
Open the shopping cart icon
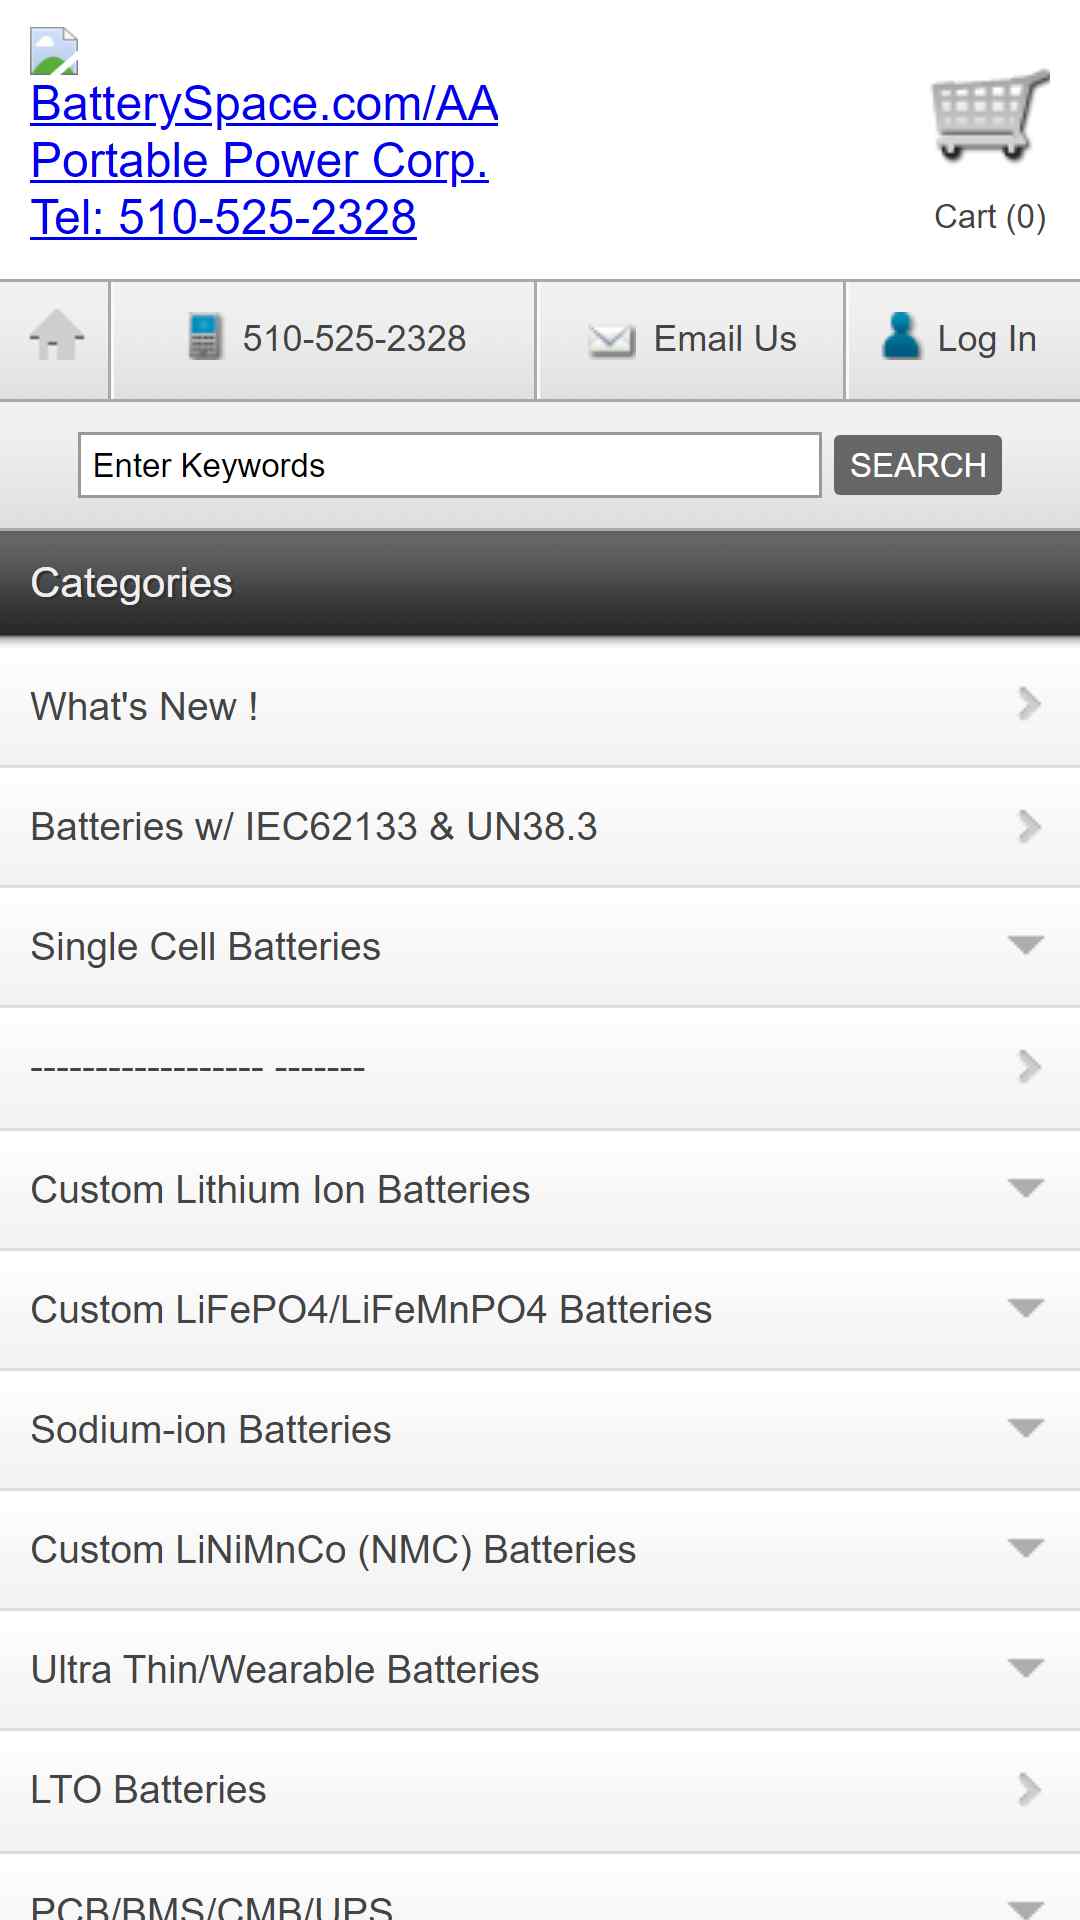click(x=990, y=115)
